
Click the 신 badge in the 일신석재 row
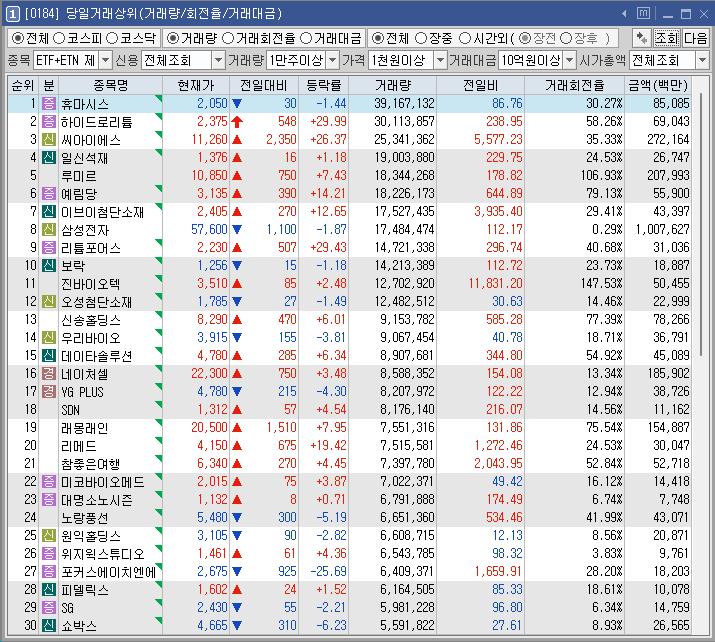point(49,157)
